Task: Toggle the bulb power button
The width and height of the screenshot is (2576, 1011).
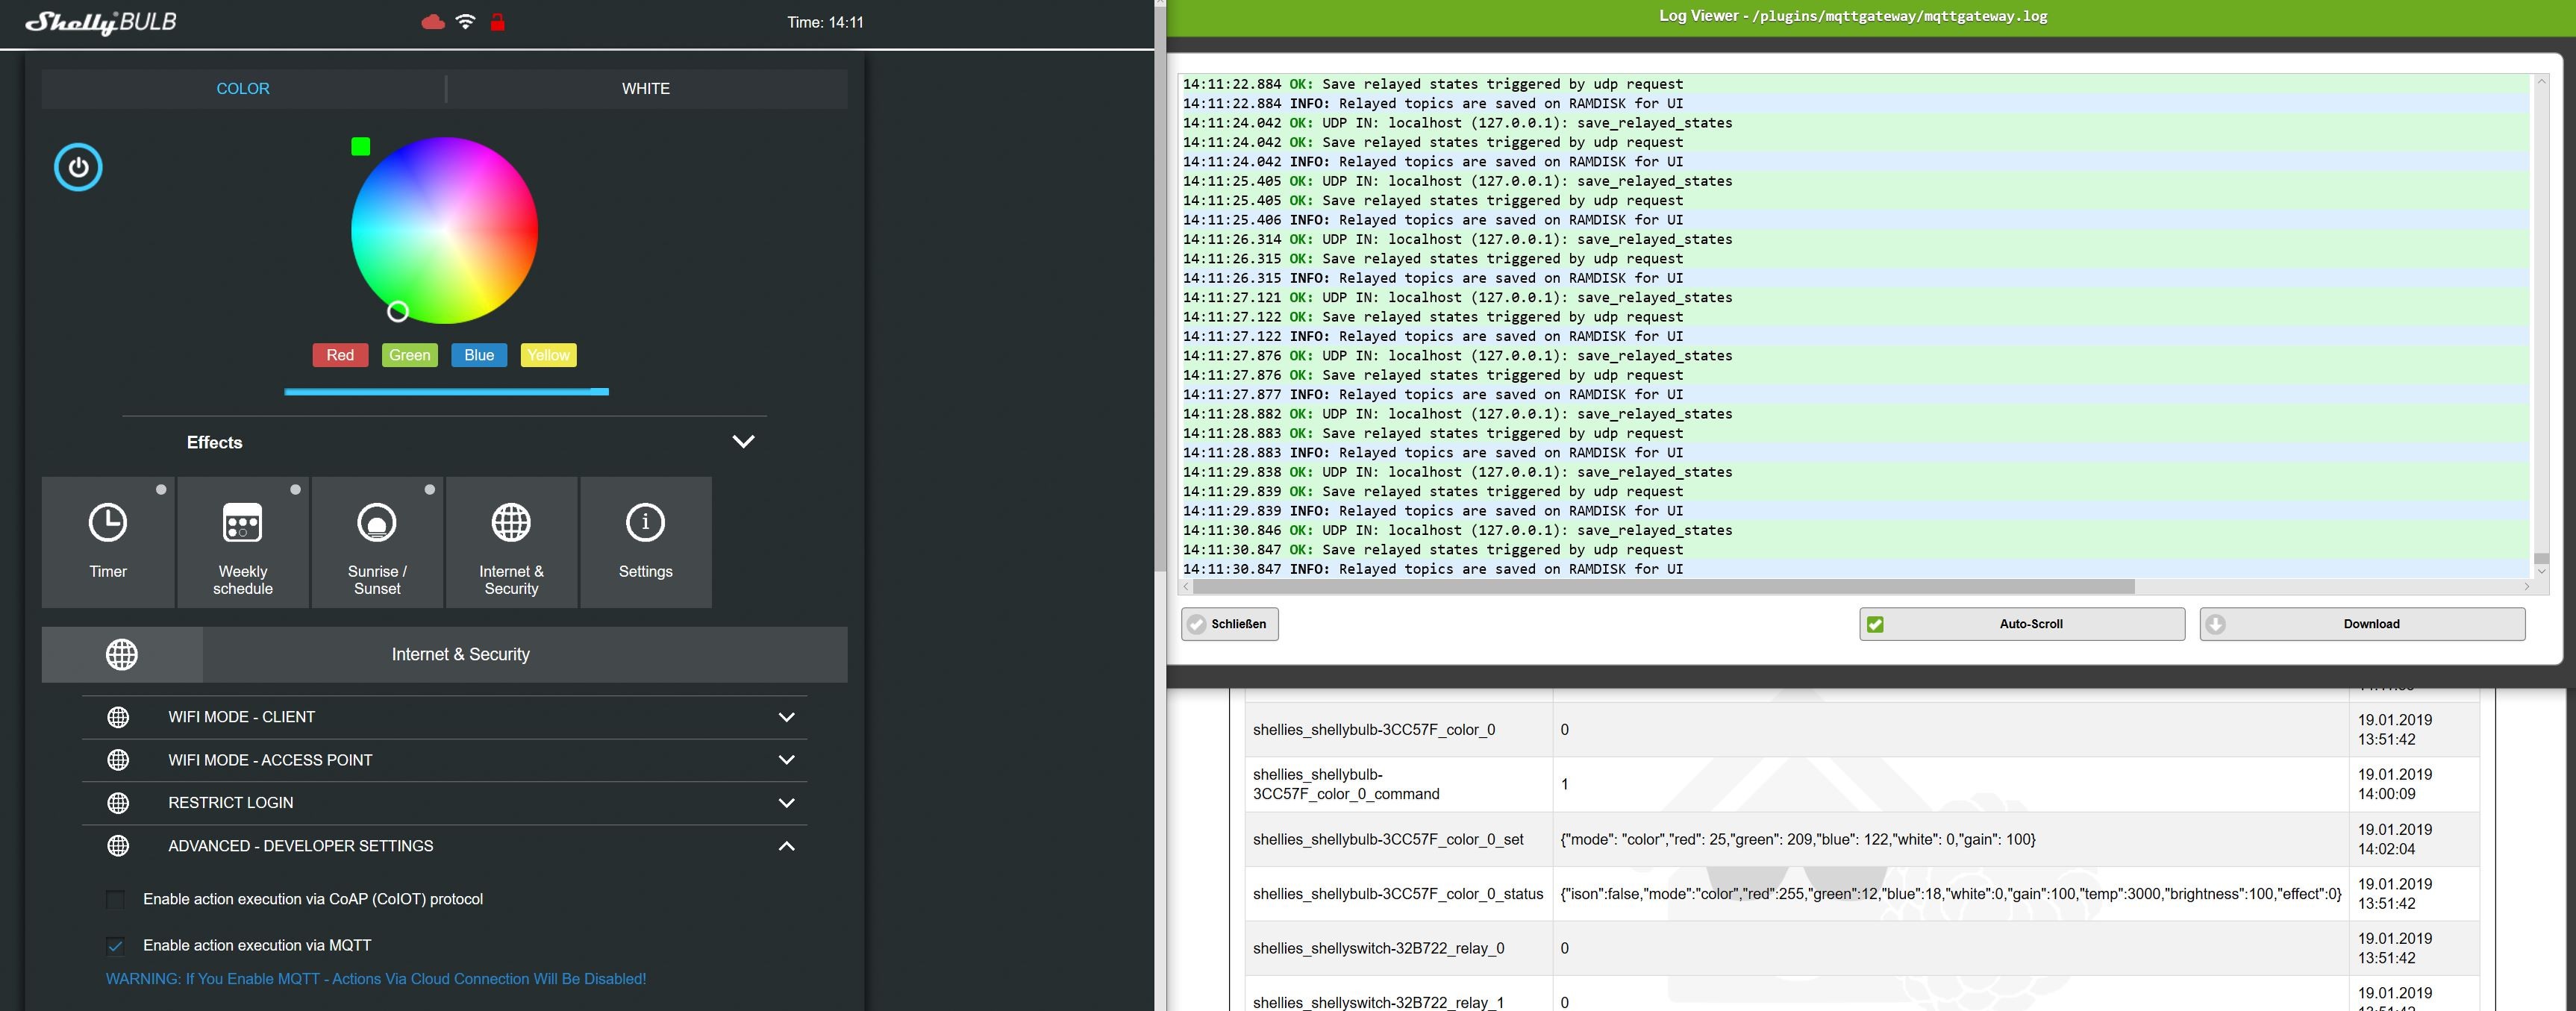Action: click(x=78, y=167)
